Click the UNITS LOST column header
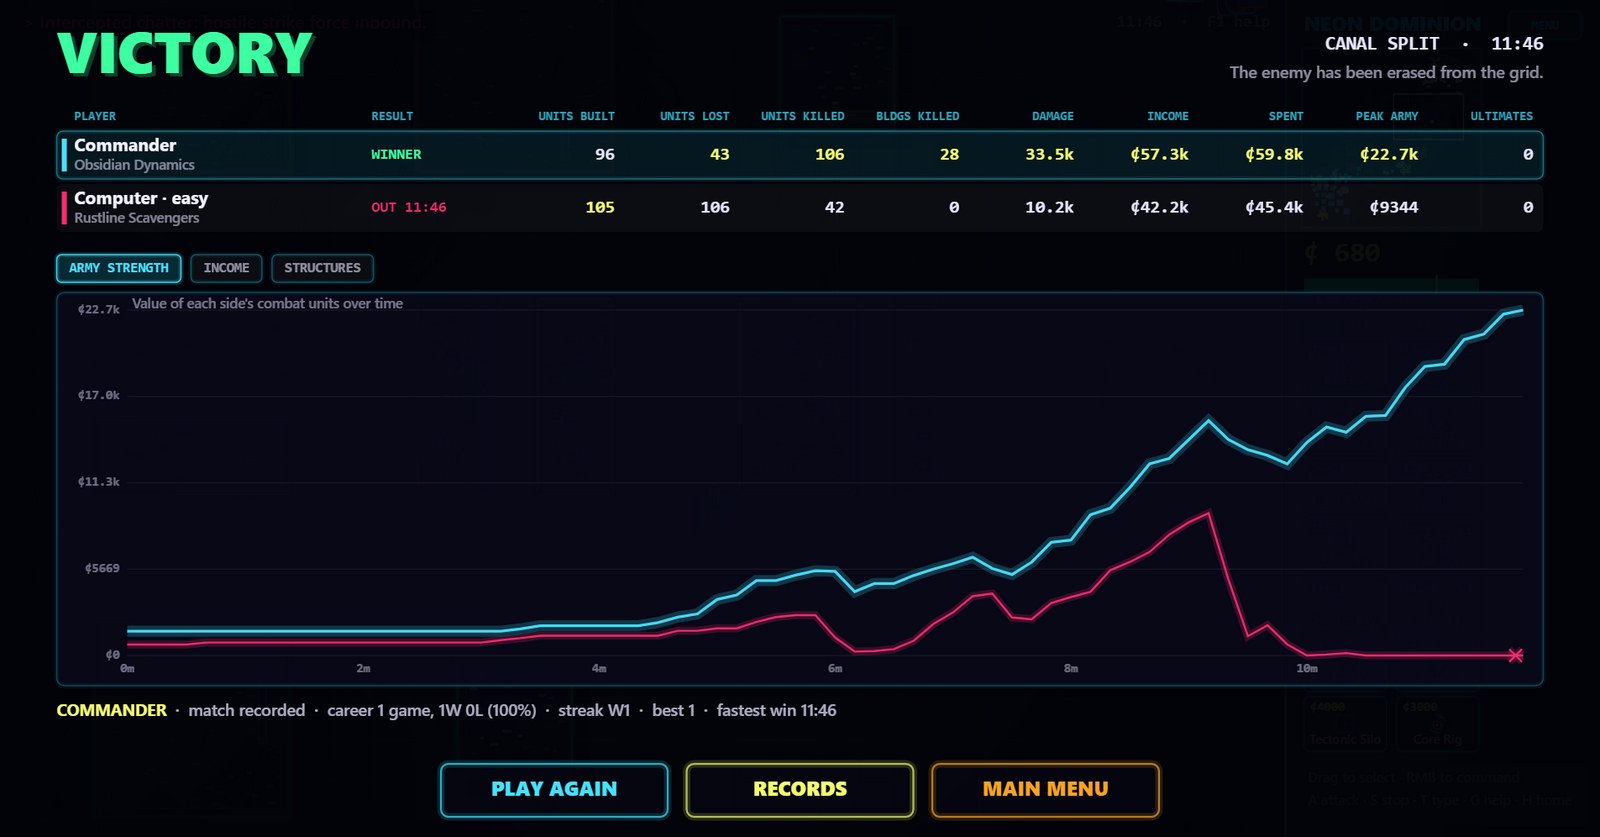Viewport: 1600px width, 837px height. click(x=695, y=116)
